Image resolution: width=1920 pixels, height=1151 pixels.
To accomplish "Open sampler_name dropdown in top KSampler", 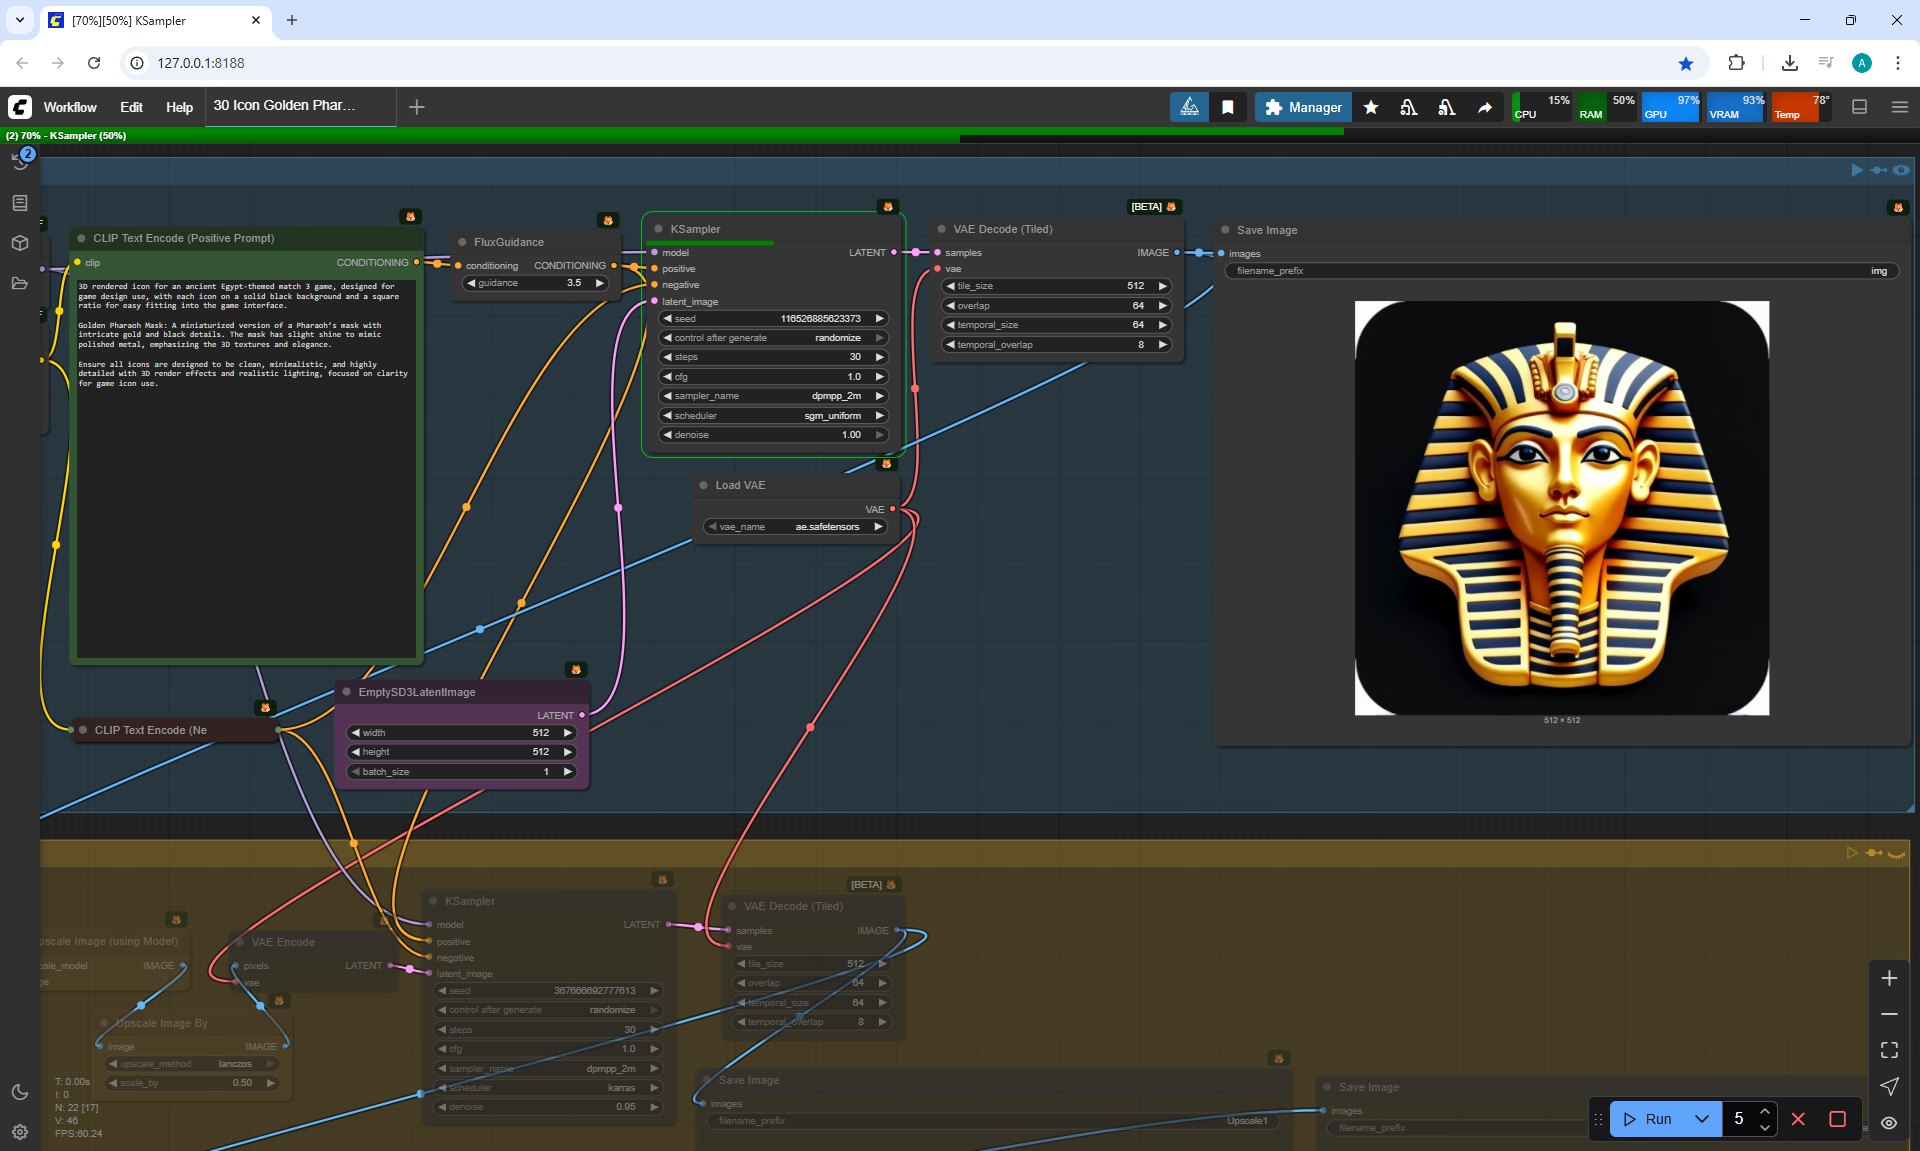I will [x=773, y=396].
